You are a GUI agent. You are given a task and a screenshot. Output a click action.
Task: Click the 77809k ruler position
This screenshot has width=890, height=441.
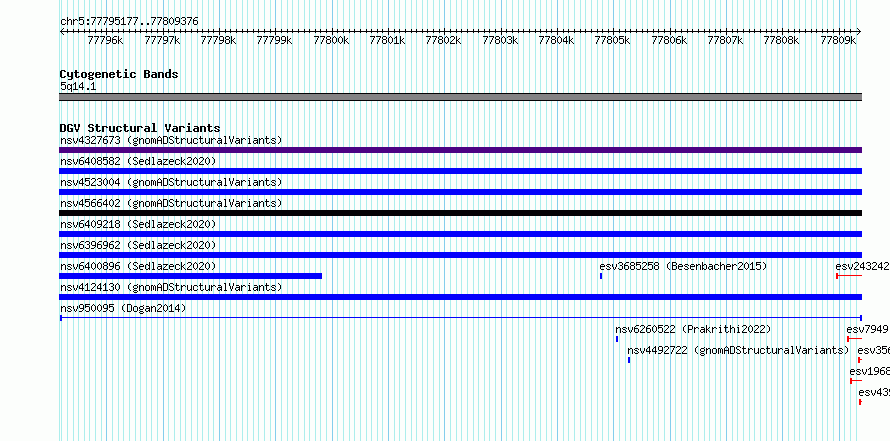coord(838,40)
